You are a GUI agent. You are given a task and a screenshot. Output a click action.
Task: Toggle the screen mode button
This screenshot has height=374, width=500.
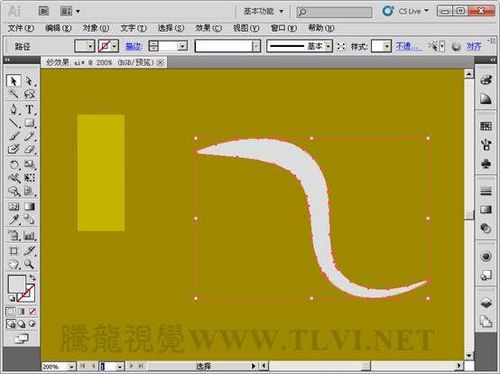click(x=22, y=339)
